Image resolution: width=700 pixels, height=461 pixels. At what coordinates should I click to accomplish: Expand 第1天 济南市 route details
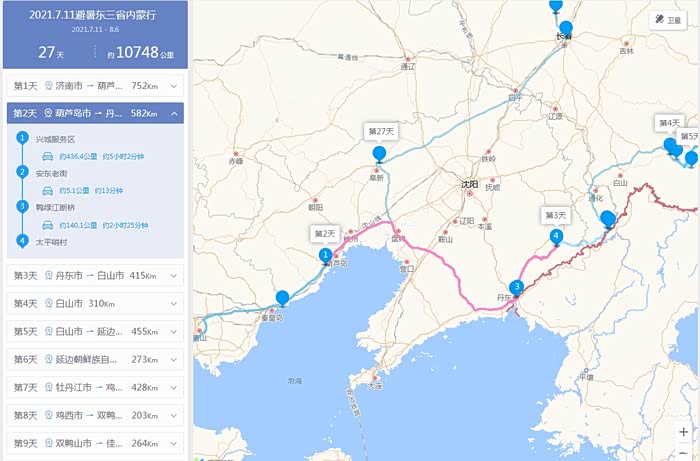[x=174, y=86]
